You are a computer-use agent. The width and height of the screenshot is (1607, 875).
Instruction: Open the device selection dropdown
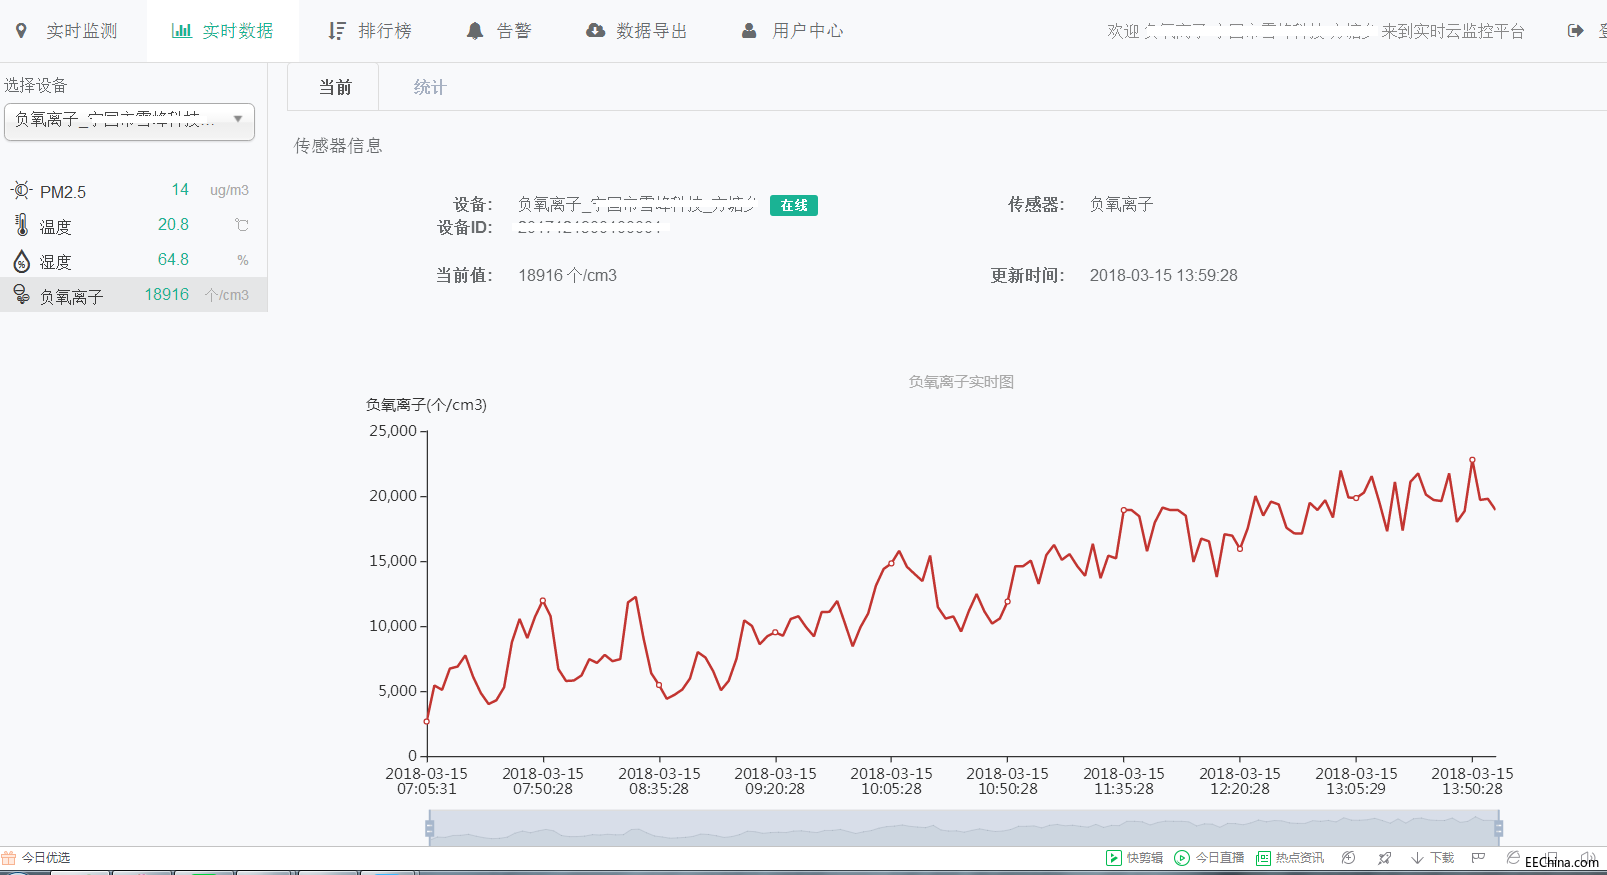click(x=130, y=122)
